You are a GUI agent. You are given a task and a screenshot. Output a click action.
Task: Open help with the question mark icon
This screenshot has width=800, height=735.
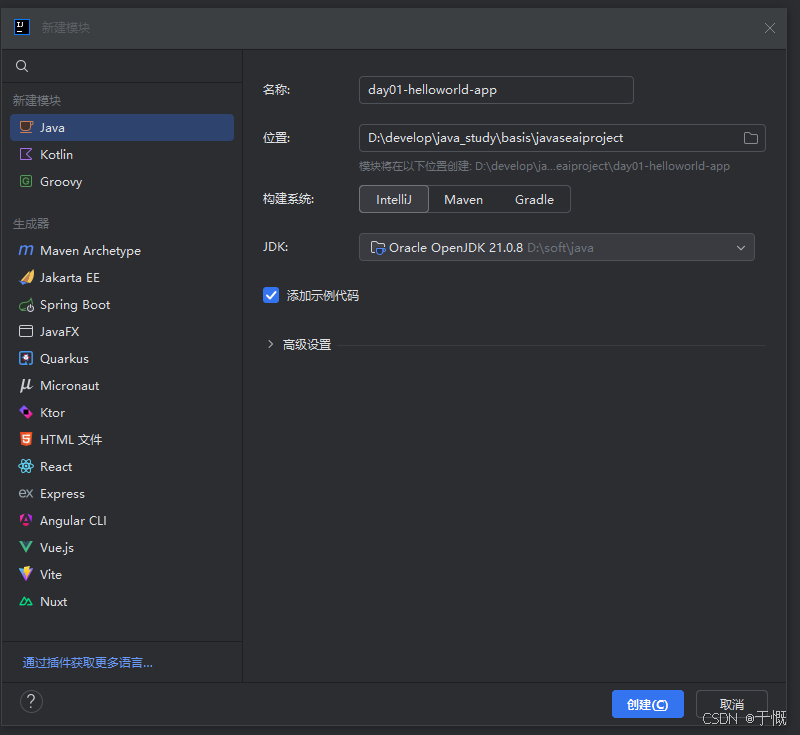pyautogui.click(x=31, y=701)
